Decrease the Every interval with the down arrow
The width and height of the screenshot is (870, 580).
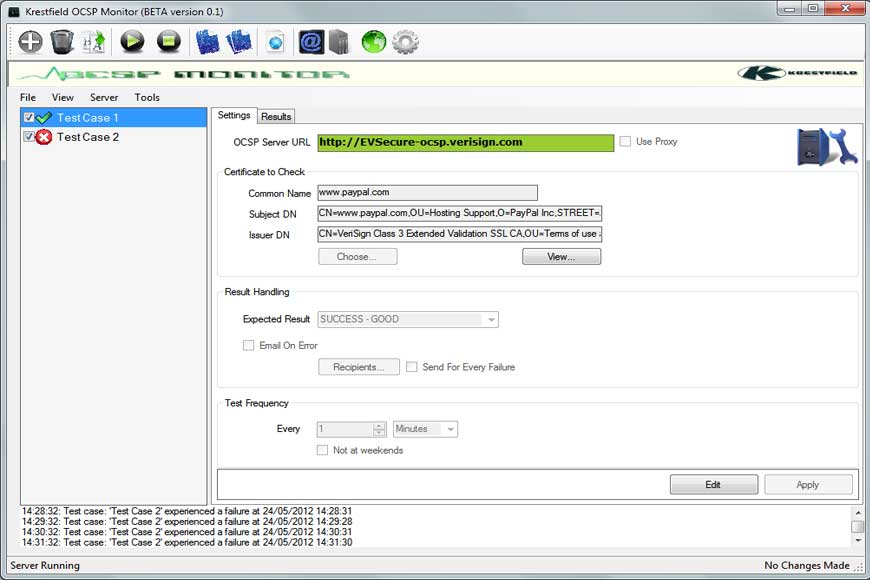coord(380,433)
